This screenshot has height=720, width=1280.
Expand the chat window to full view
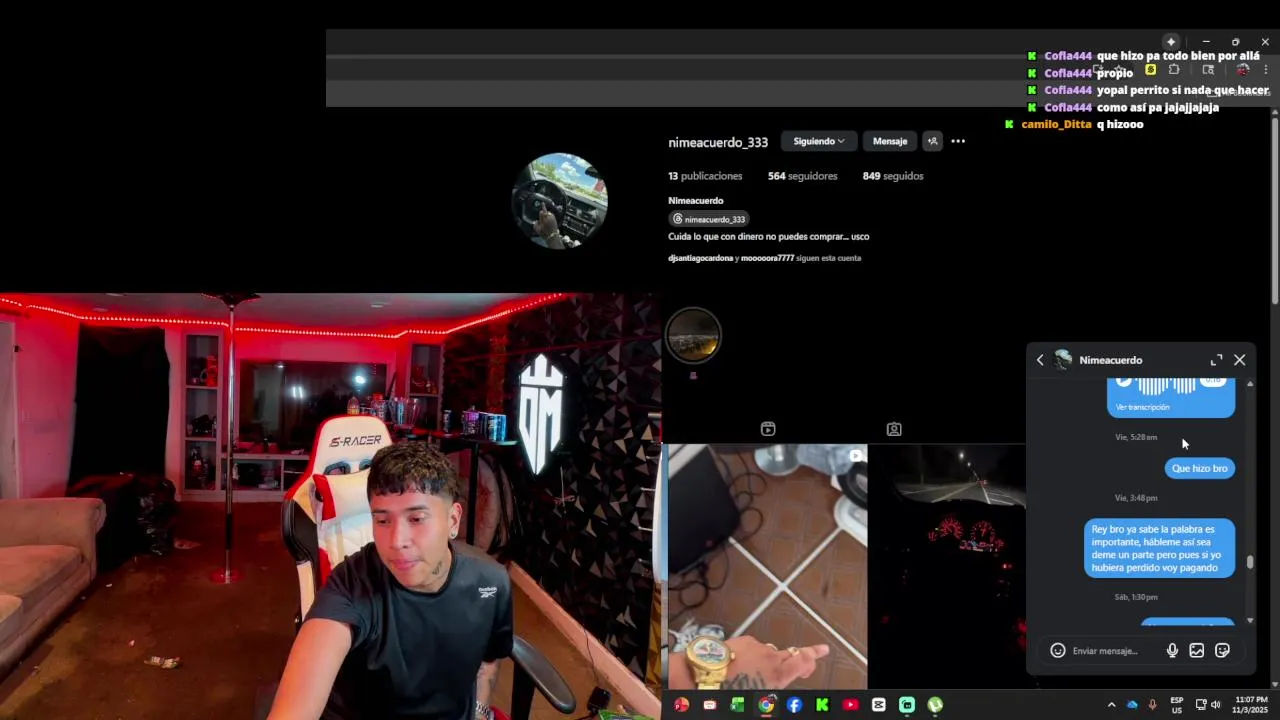tap(1216, 360)
